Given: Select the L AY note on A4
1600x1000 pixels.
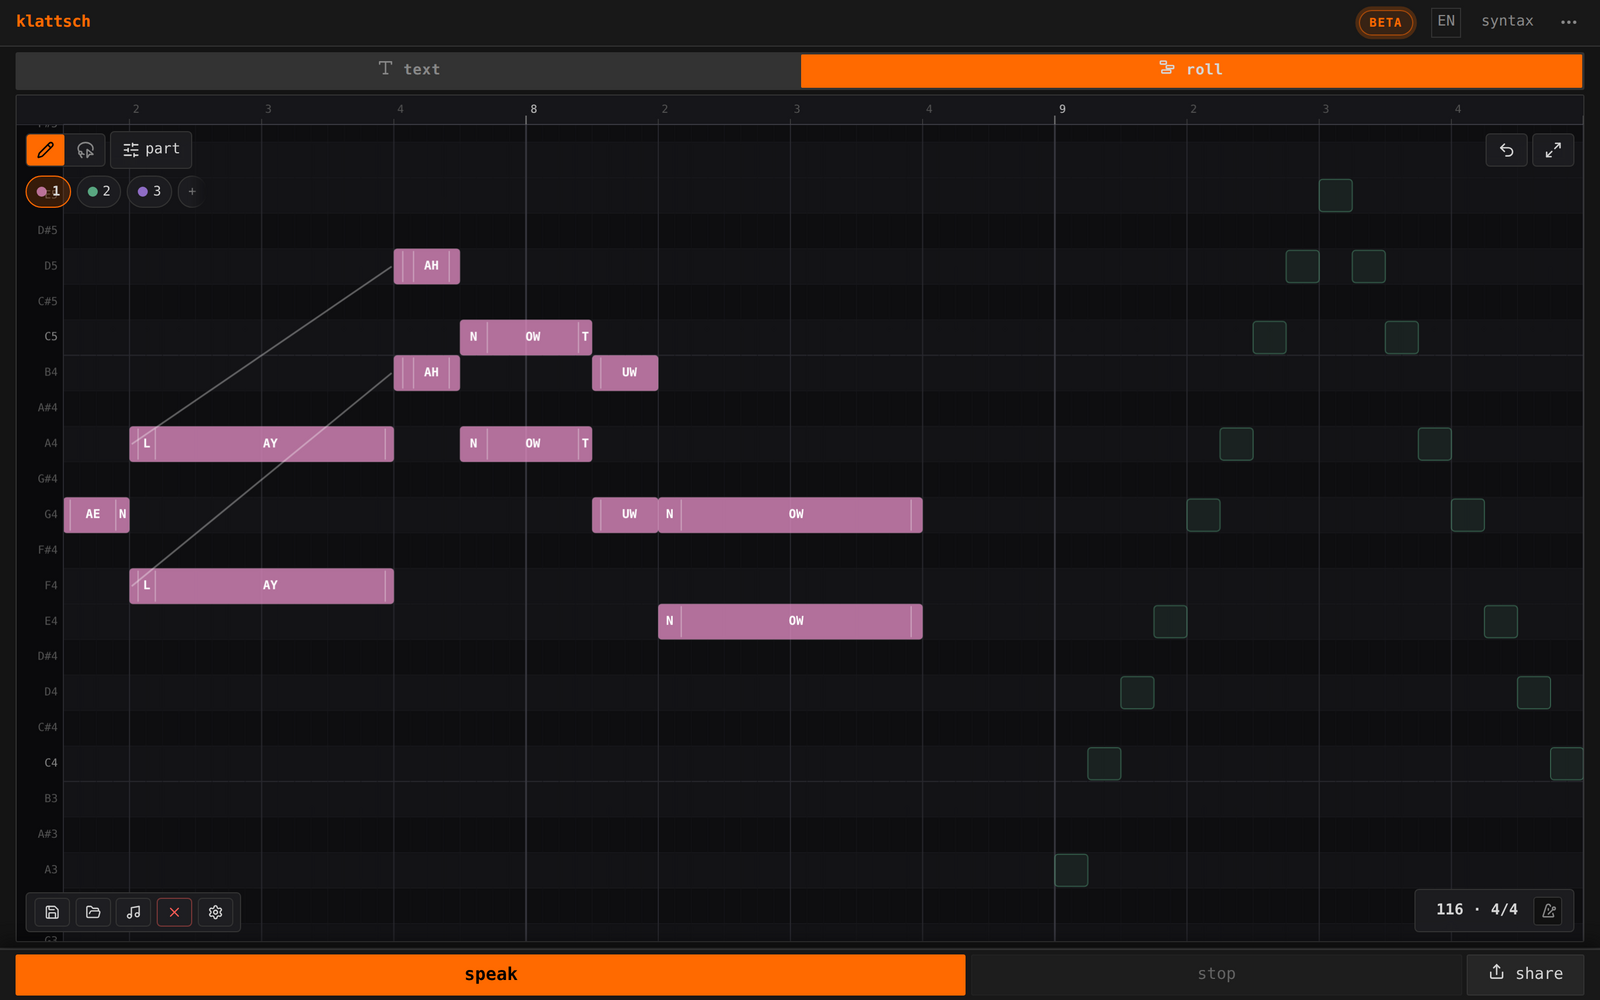Looking at the screenshot, I should (x=261, y=444).
